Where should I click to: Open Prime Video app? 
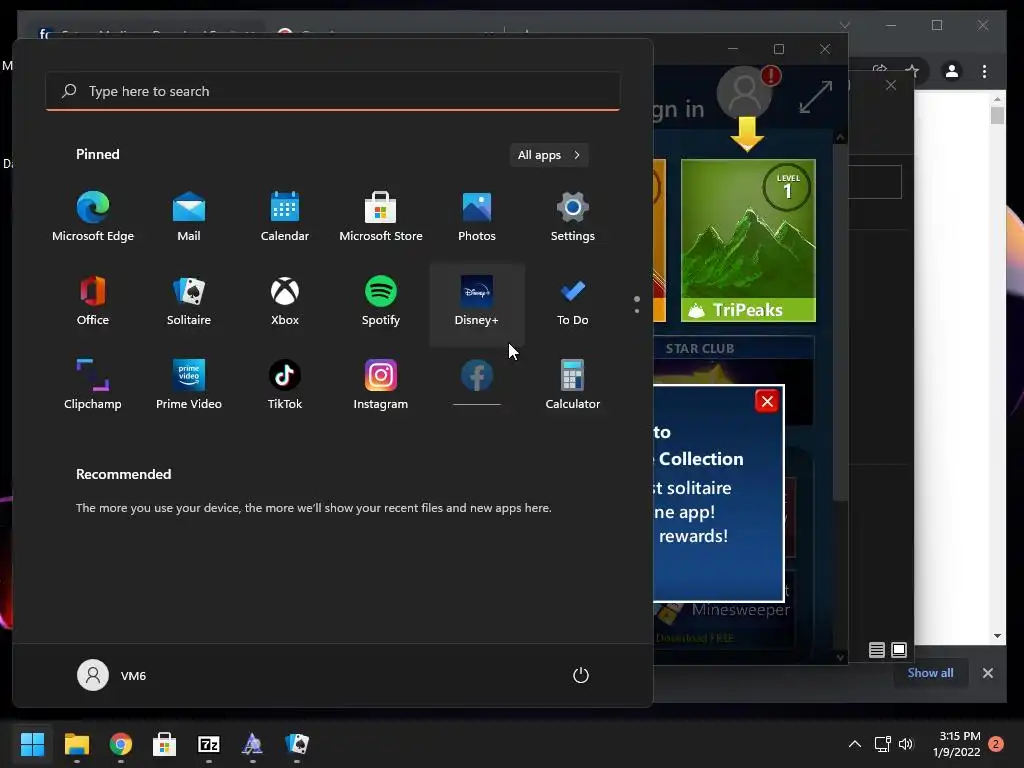pos(189,385)
